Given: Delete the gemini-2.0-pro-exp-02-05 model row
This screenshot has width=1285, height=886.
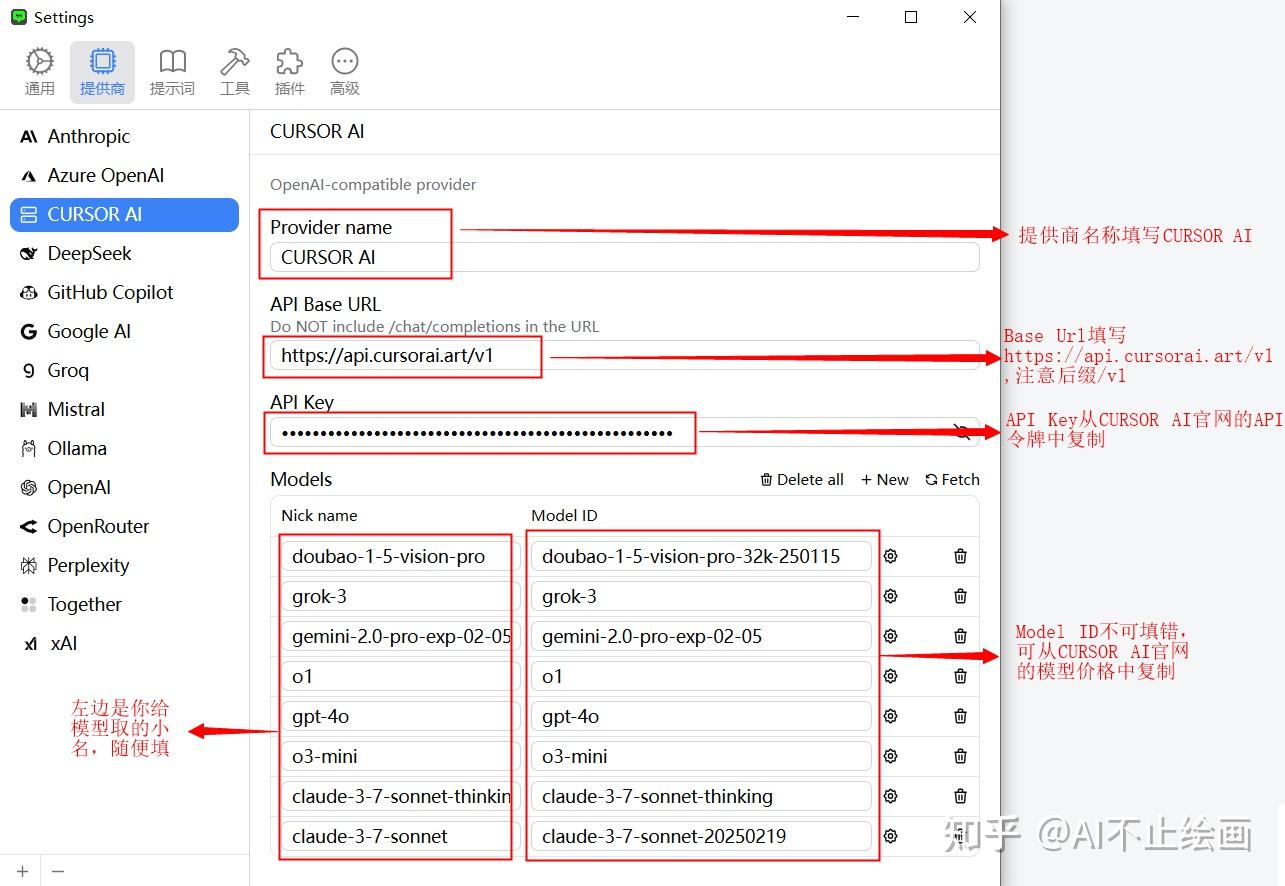Looking at the screenshot, I should point(960,636).
